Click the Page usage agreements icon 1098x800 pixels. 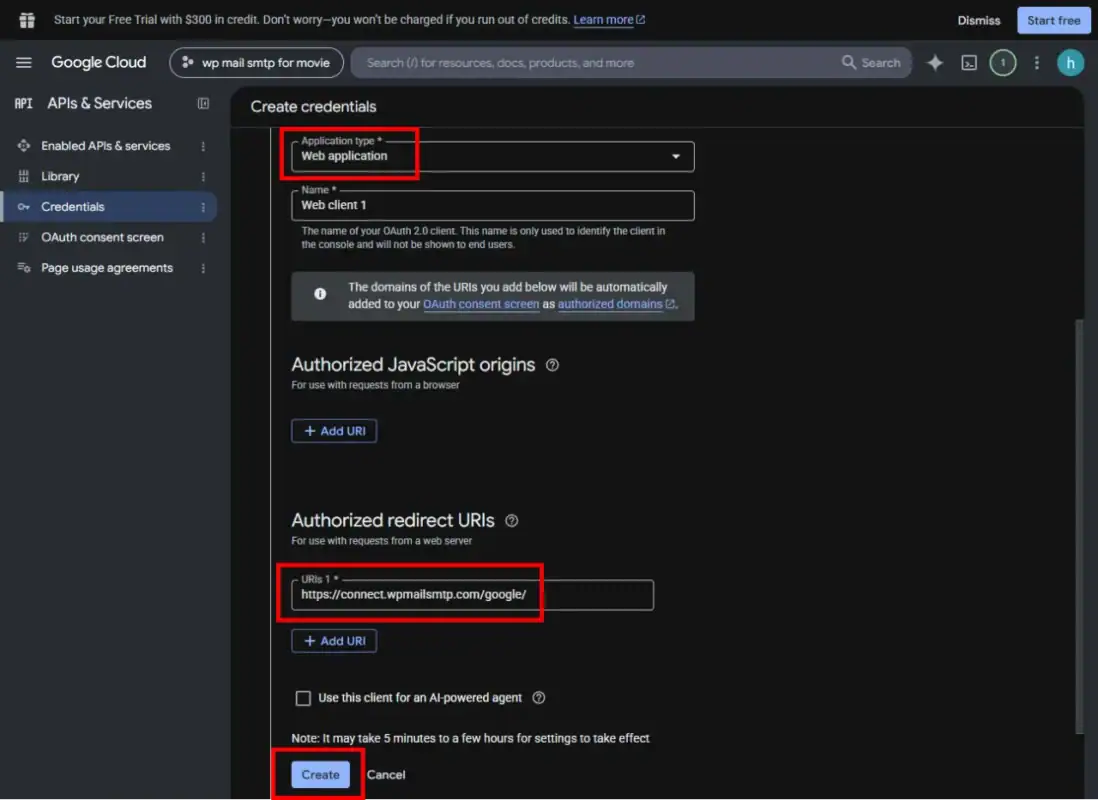(24, 268)
